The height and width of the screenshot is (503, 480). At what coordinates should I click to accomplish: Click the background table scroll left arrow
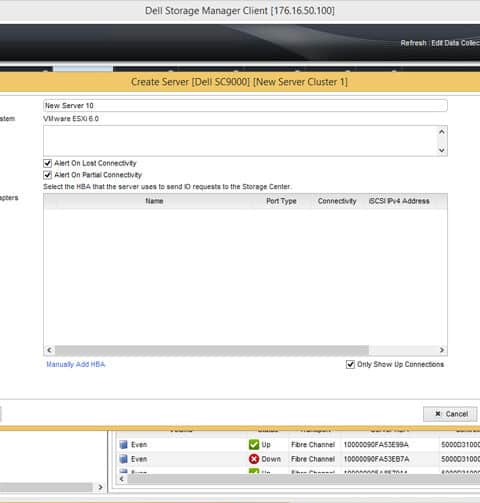click(x=122, y=479)
